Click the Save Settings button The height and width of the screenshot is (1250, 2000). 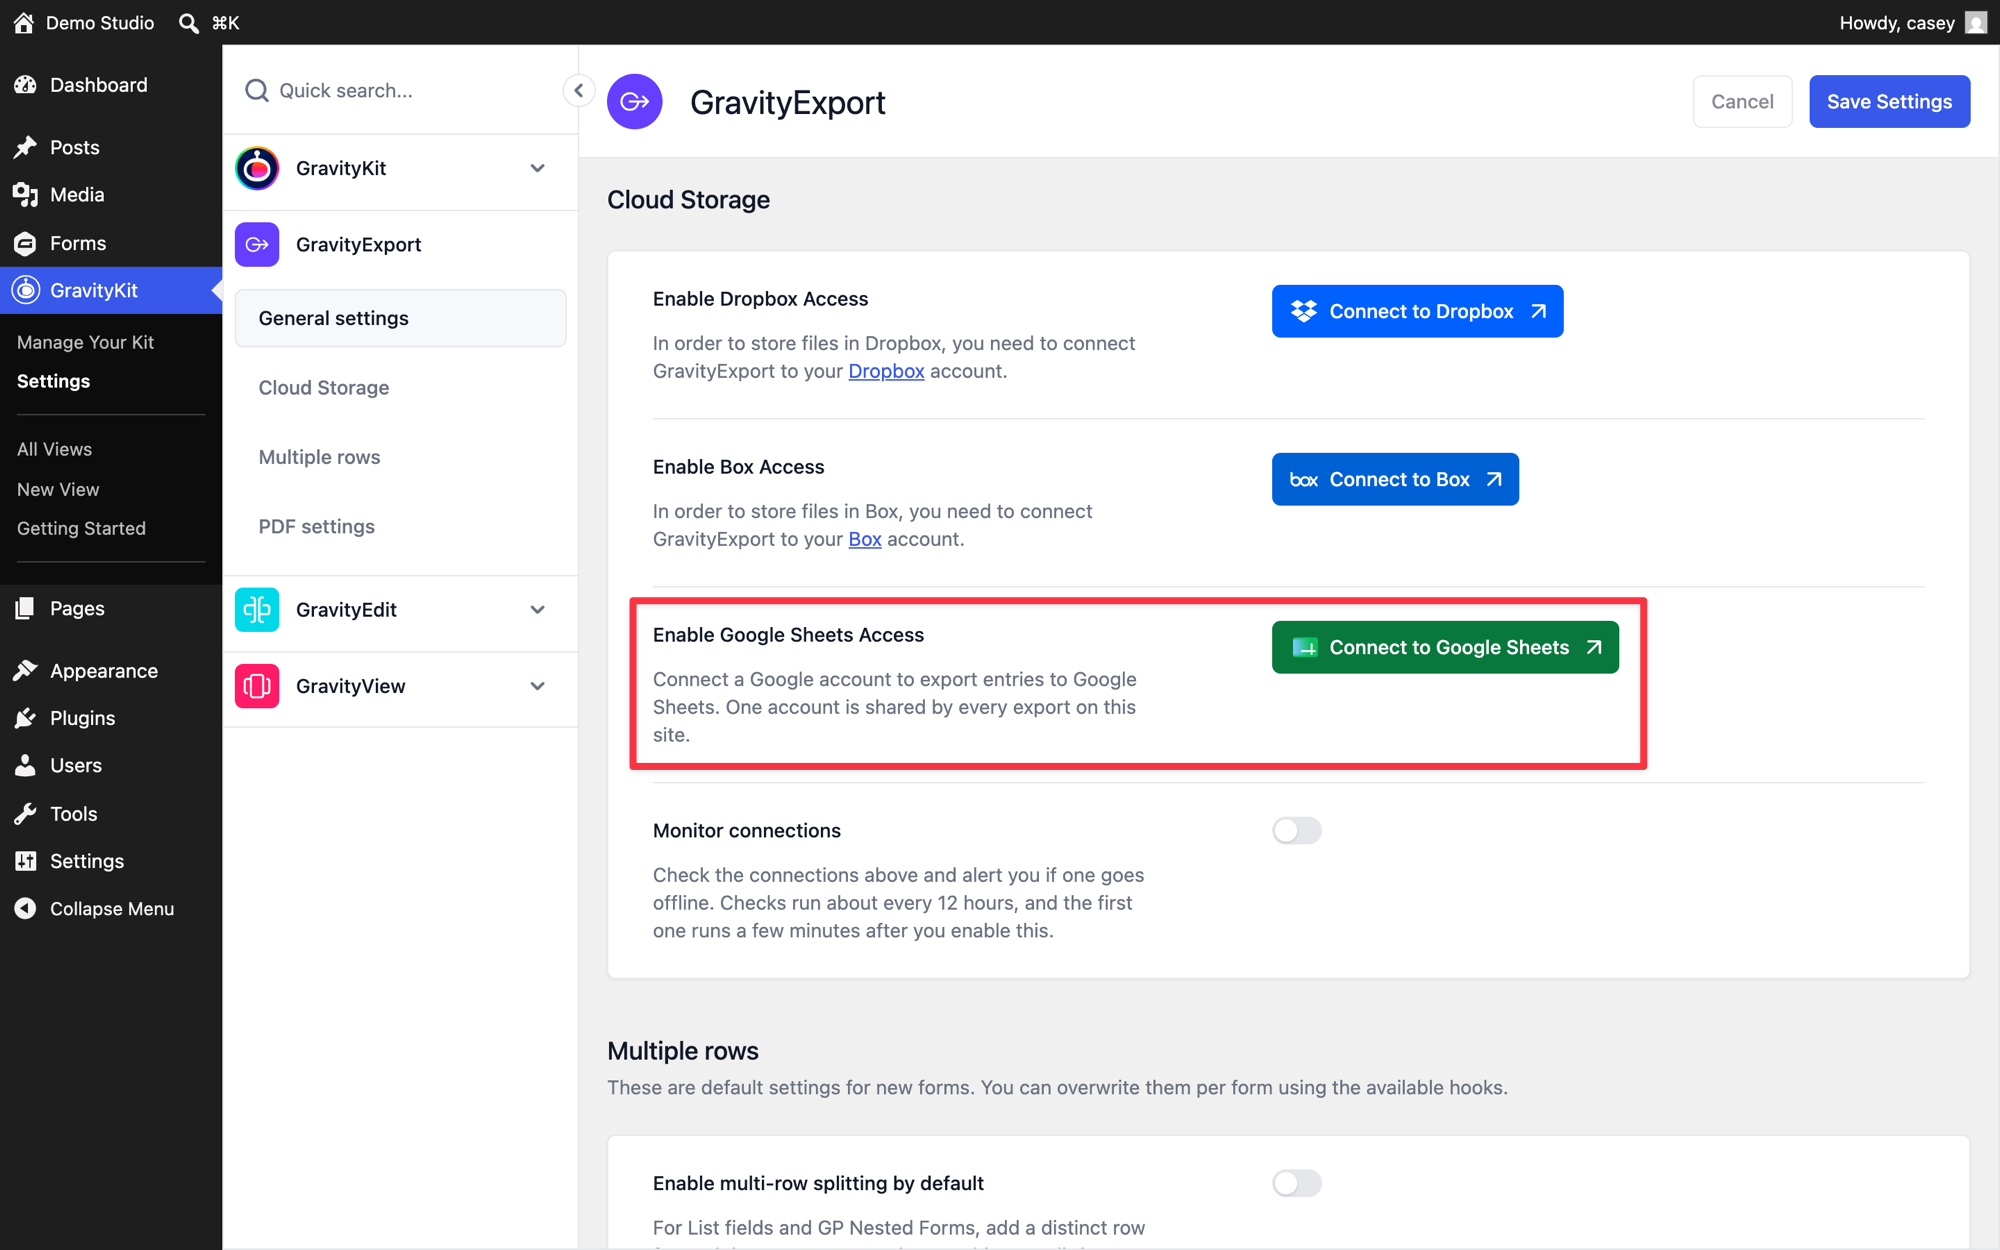pyautogui.click(x=1889, y=101)
